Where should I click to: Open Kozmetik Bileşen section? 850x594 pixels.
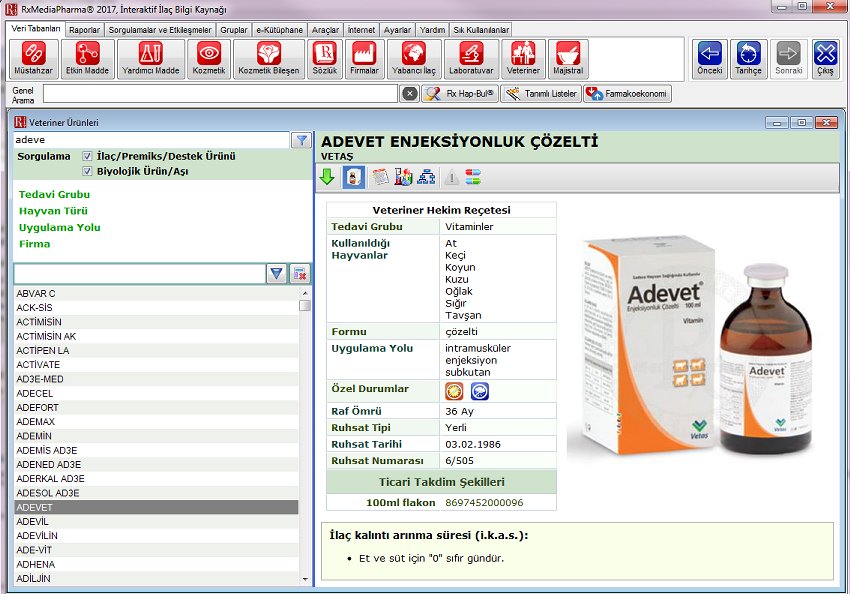[268, 59]
